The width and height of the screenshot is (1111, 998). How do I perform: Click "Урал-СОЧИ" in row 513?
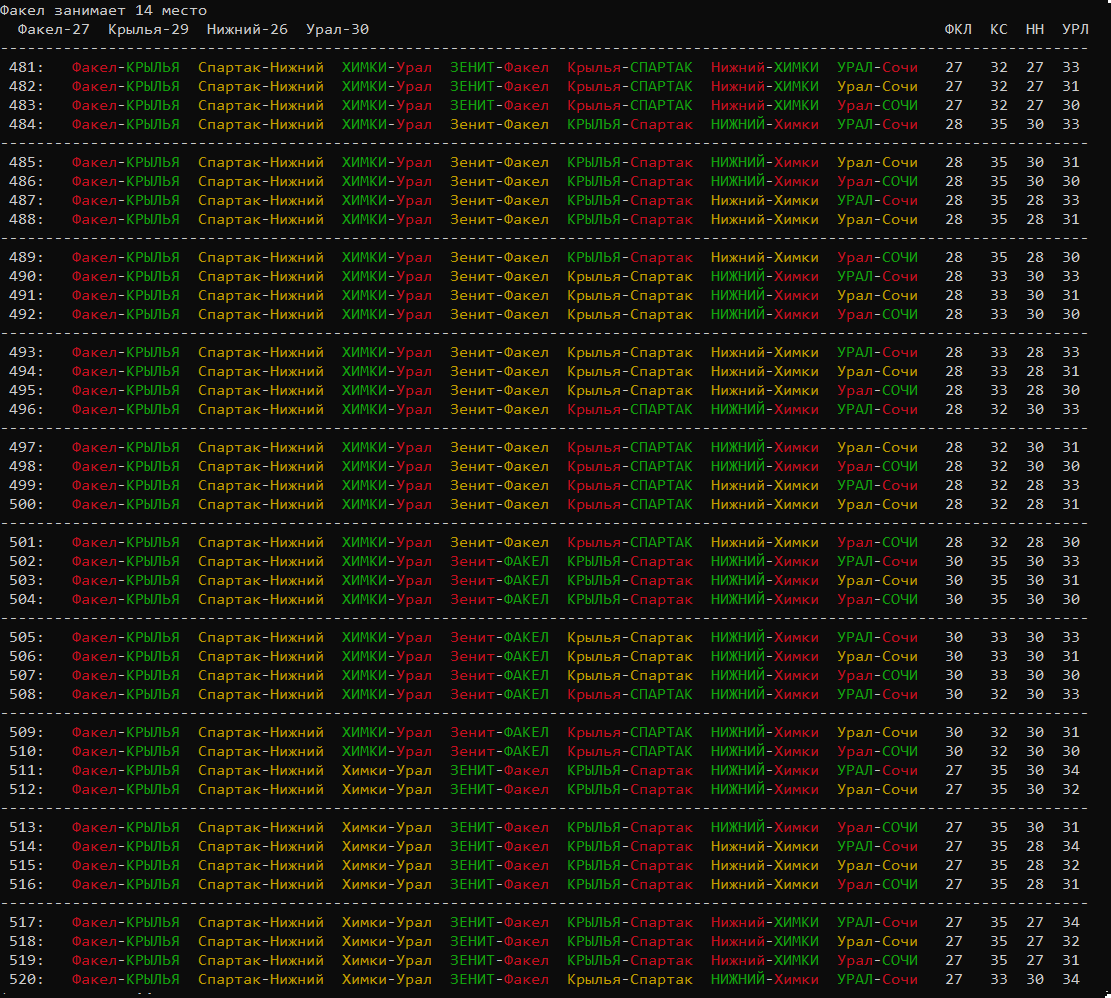(x=877, y=827)
